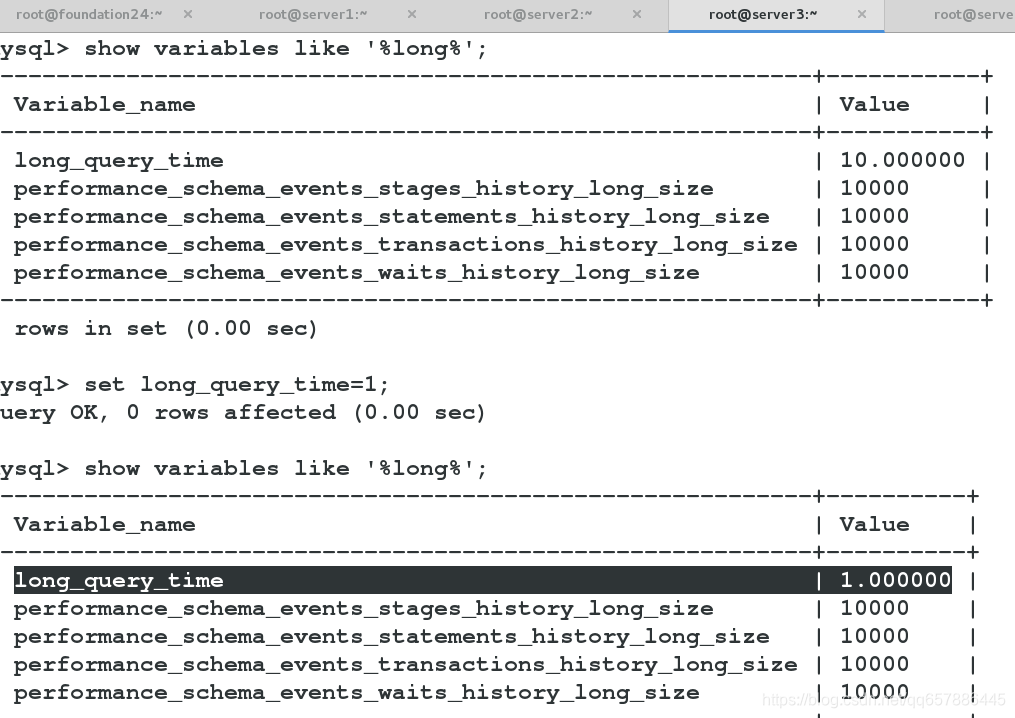Click the 'set long_query_time=1;' command
The height and width of the screenshot is (718, 1015).
click(236, 385)
